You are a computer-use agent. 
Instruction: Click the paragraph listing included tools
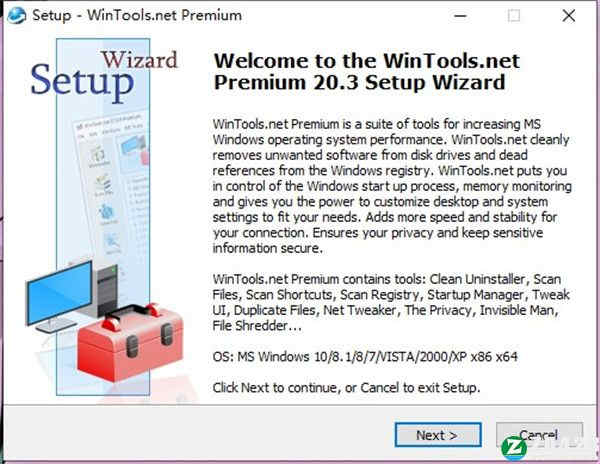coord(391,302)
